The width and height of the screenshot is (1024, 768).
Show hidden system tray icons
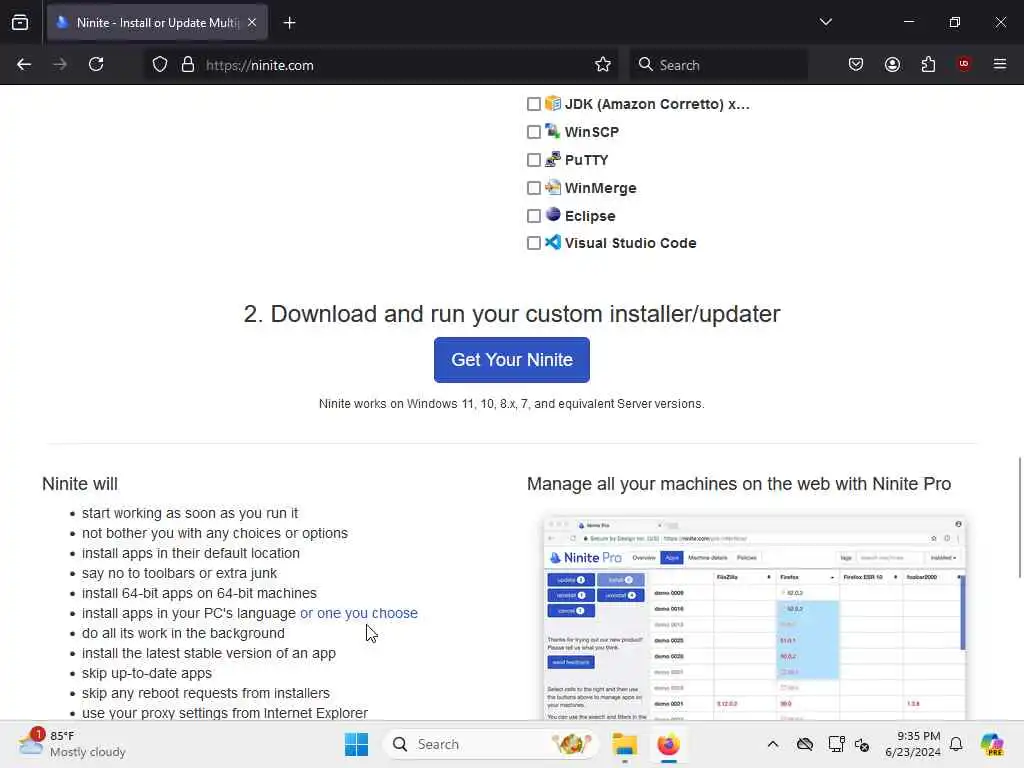click(x=773, y=744)
